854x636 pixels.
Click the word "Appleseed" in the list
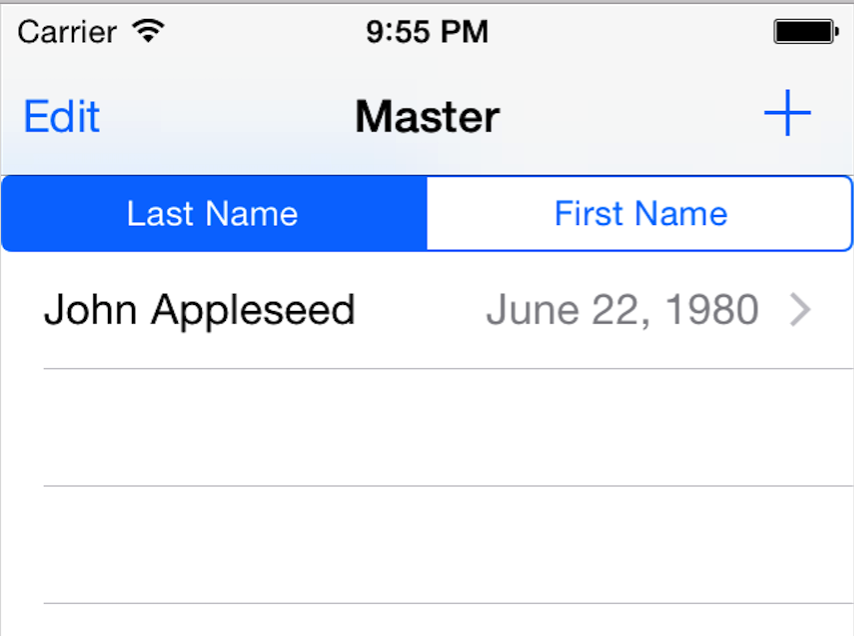pos(253,311)
